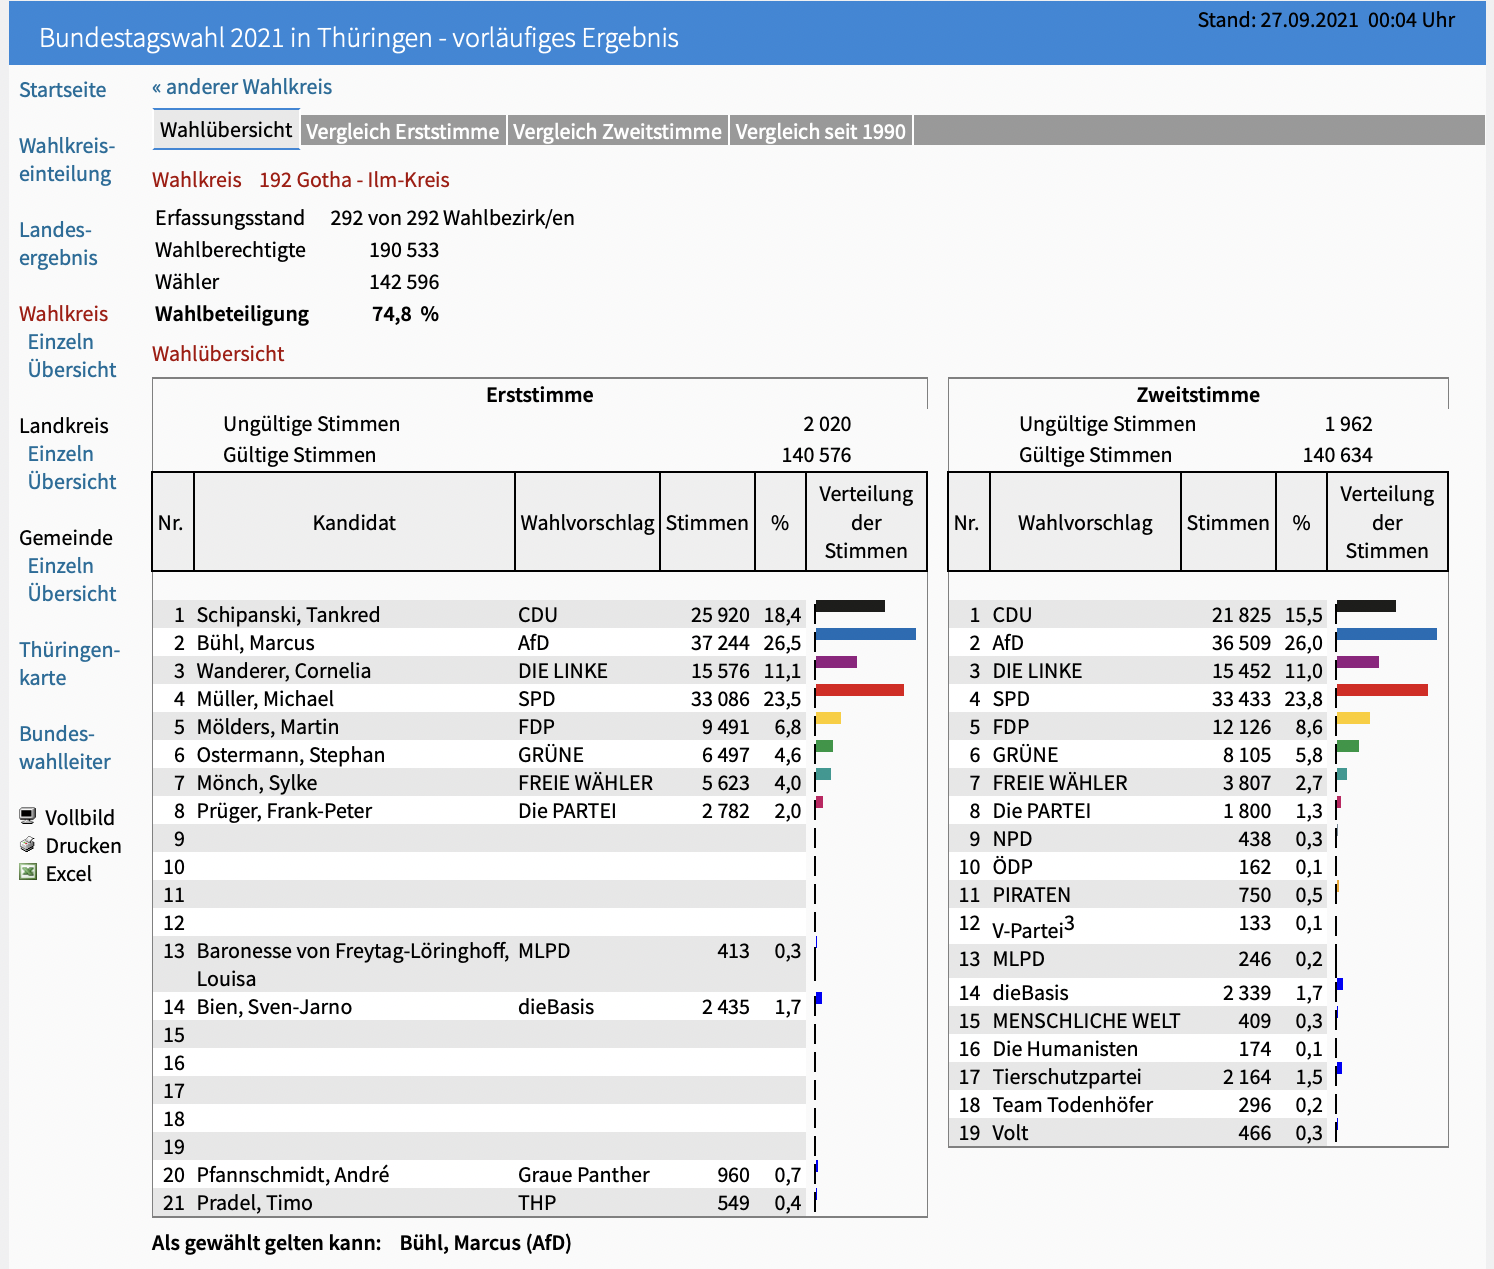Open Wahlkreiseinteilung in sidebar
Viewport: 1494px width, 1269px height.
(67, 160)
